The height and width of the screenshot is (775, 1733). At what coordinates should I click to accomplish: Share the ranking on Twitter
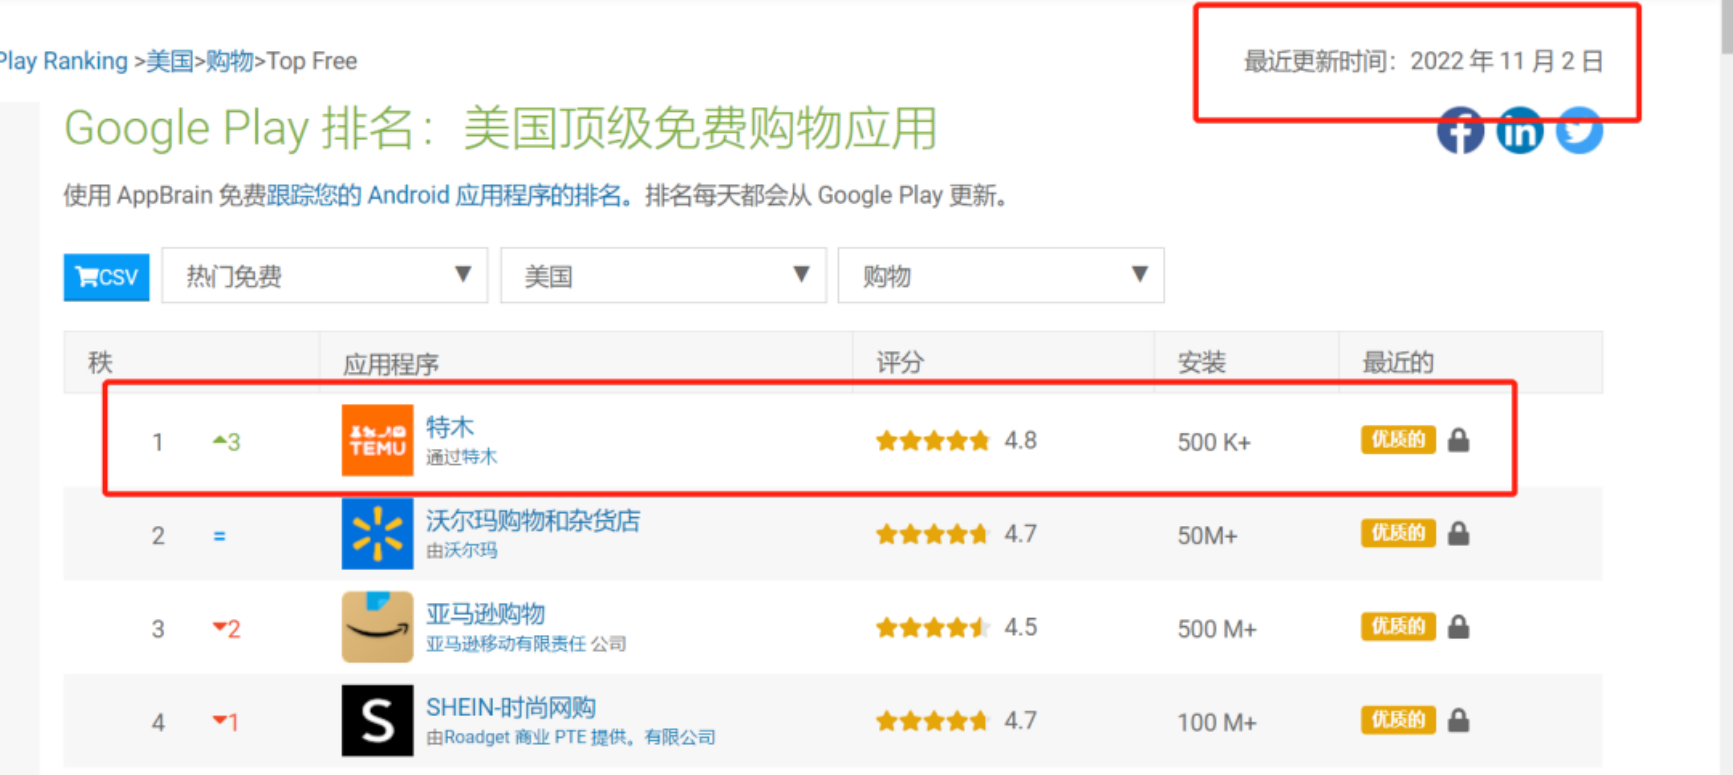point(1580,131)
